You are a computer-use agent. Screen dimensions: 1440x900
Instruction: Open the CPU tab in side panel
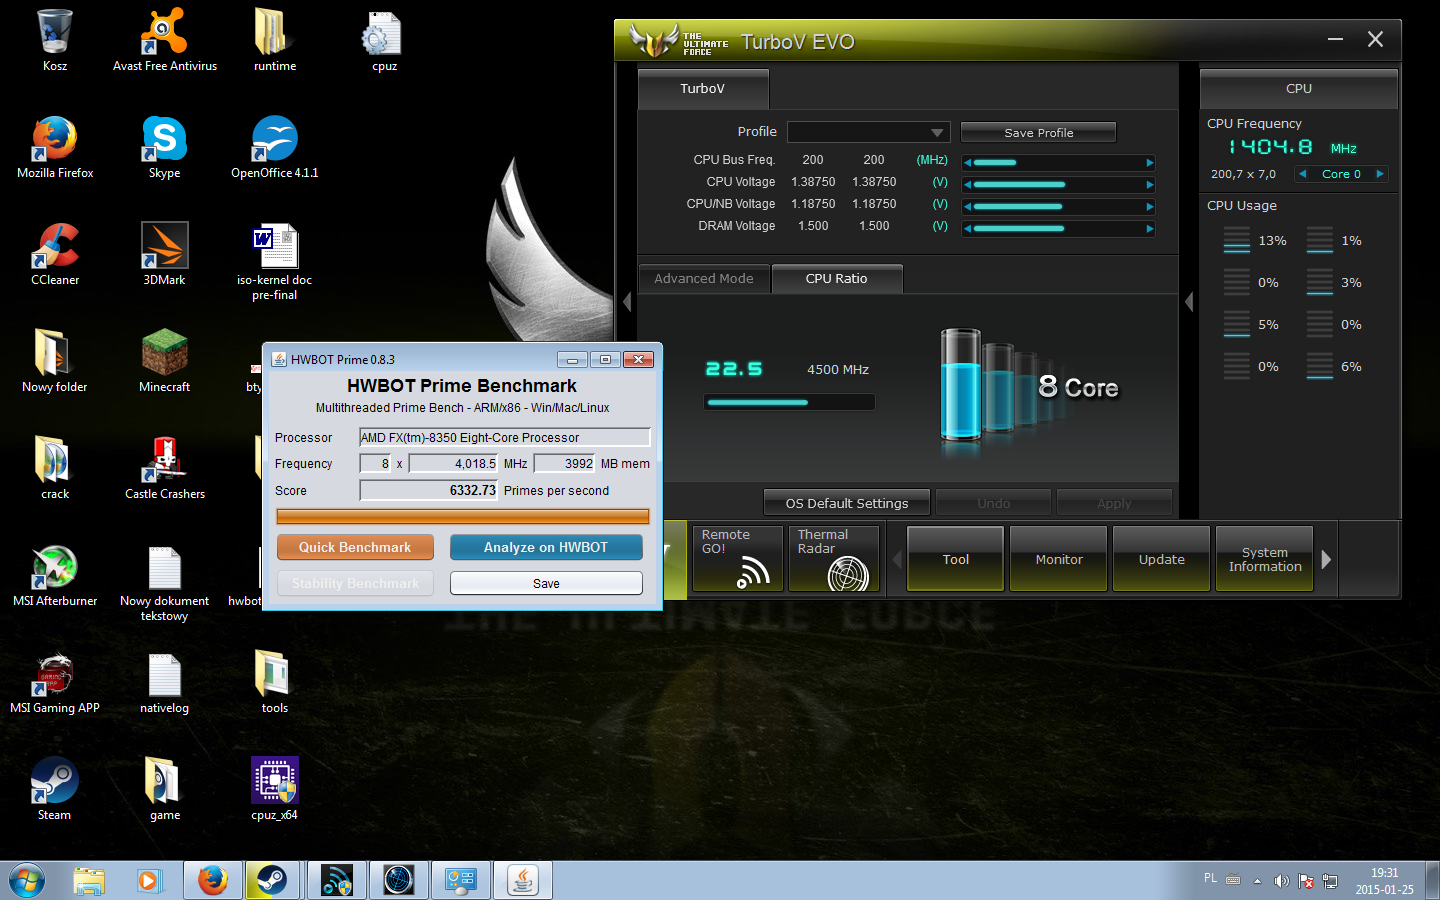point(1299,89)
